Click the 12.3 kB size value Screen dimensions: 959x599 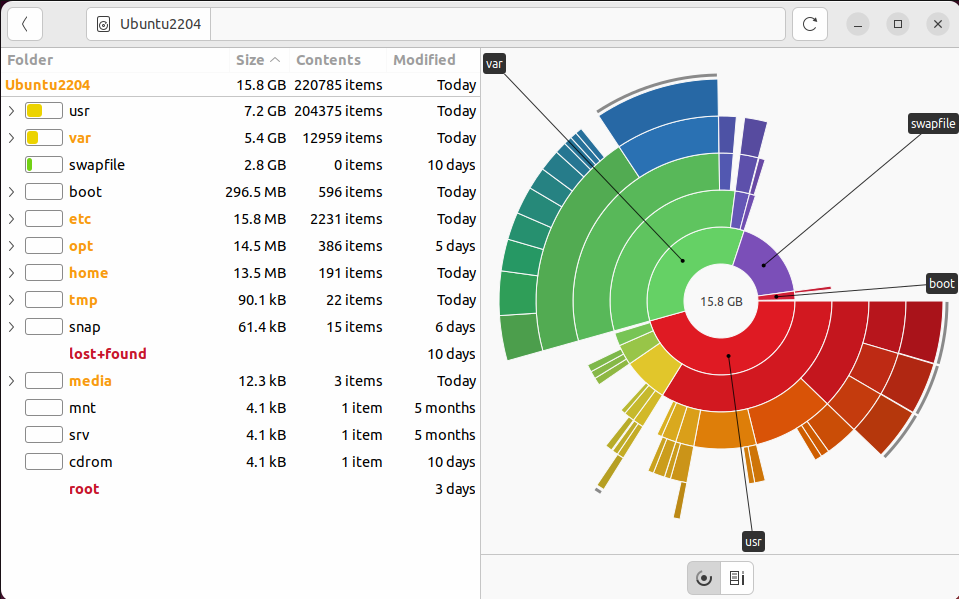click(x=262, y=381)
